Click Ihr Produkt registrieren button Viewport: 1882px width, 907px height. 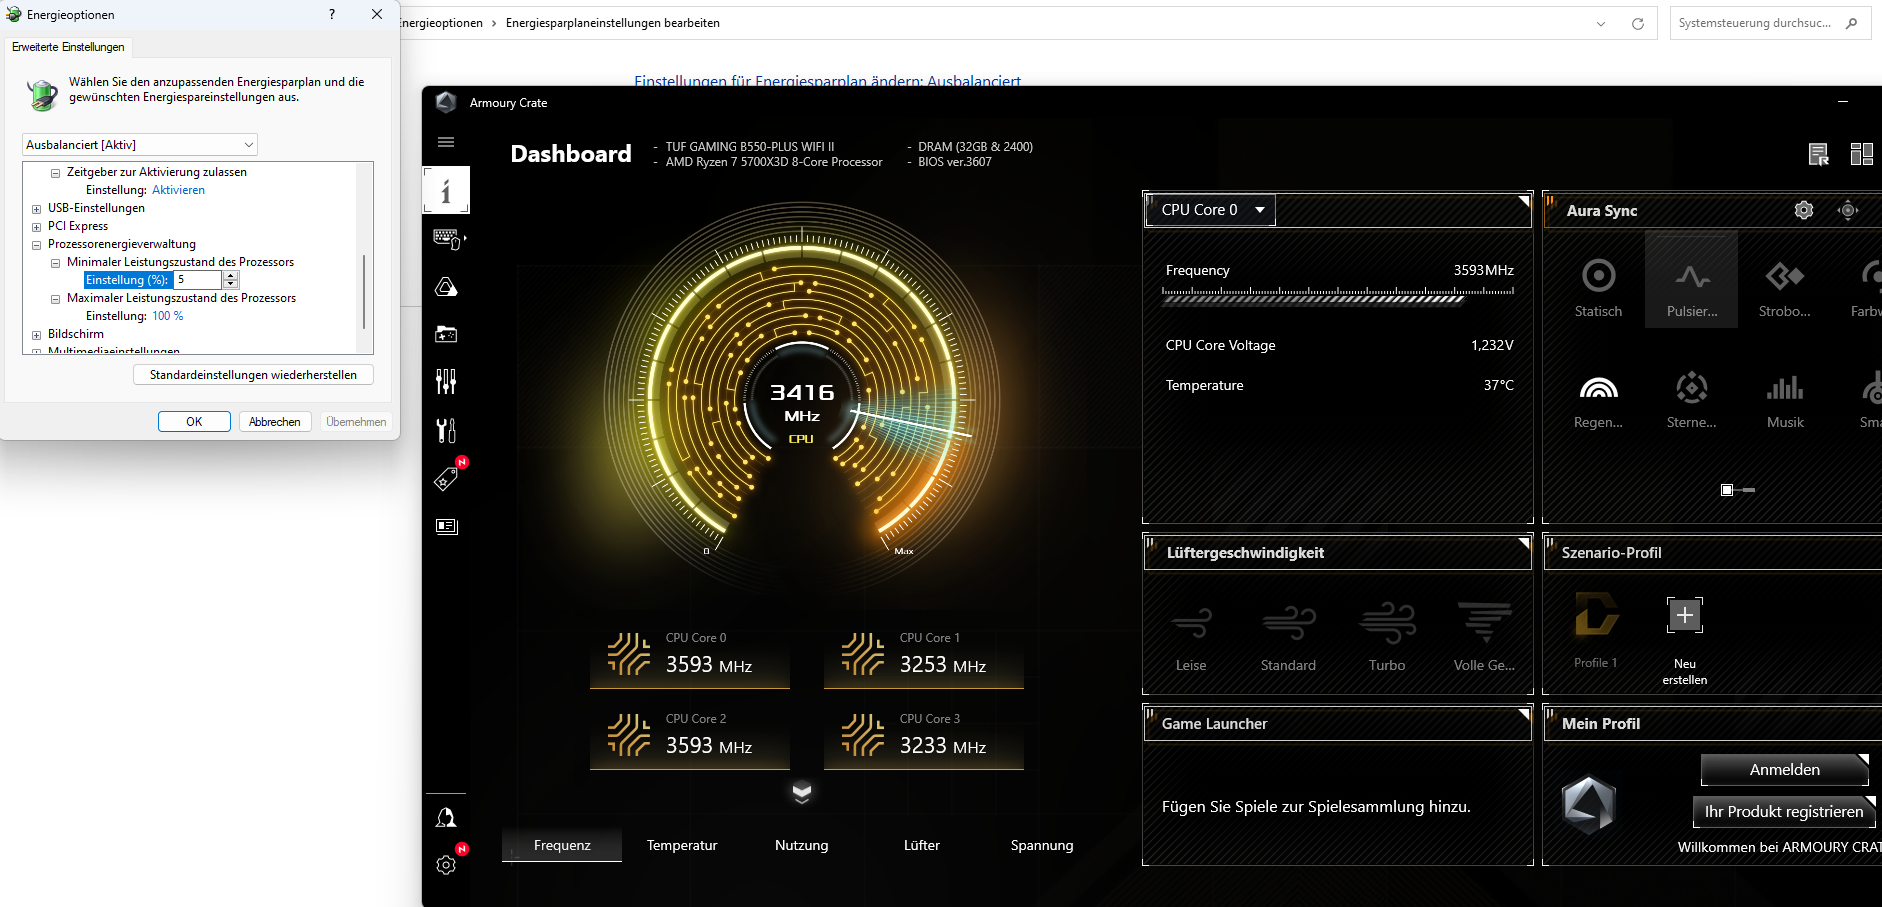[x=1784, y=811]
